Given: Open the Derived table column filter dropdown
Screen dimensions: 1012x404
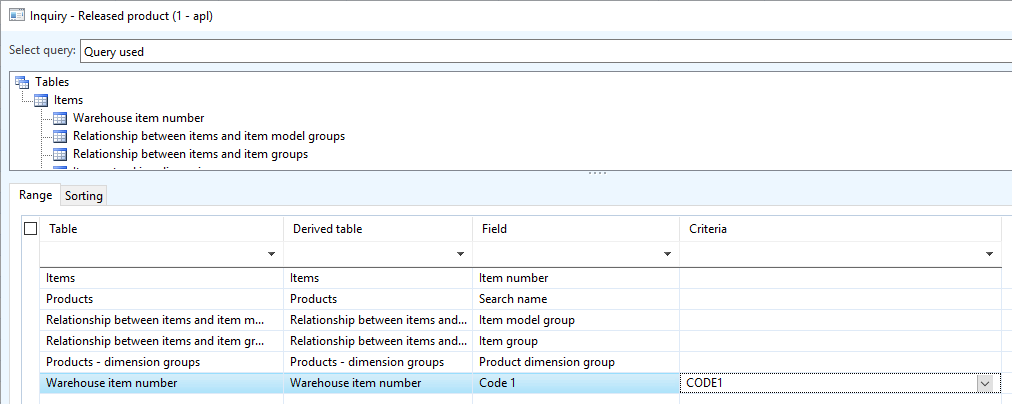Looking at the screenshot, I should coord(460,254).
